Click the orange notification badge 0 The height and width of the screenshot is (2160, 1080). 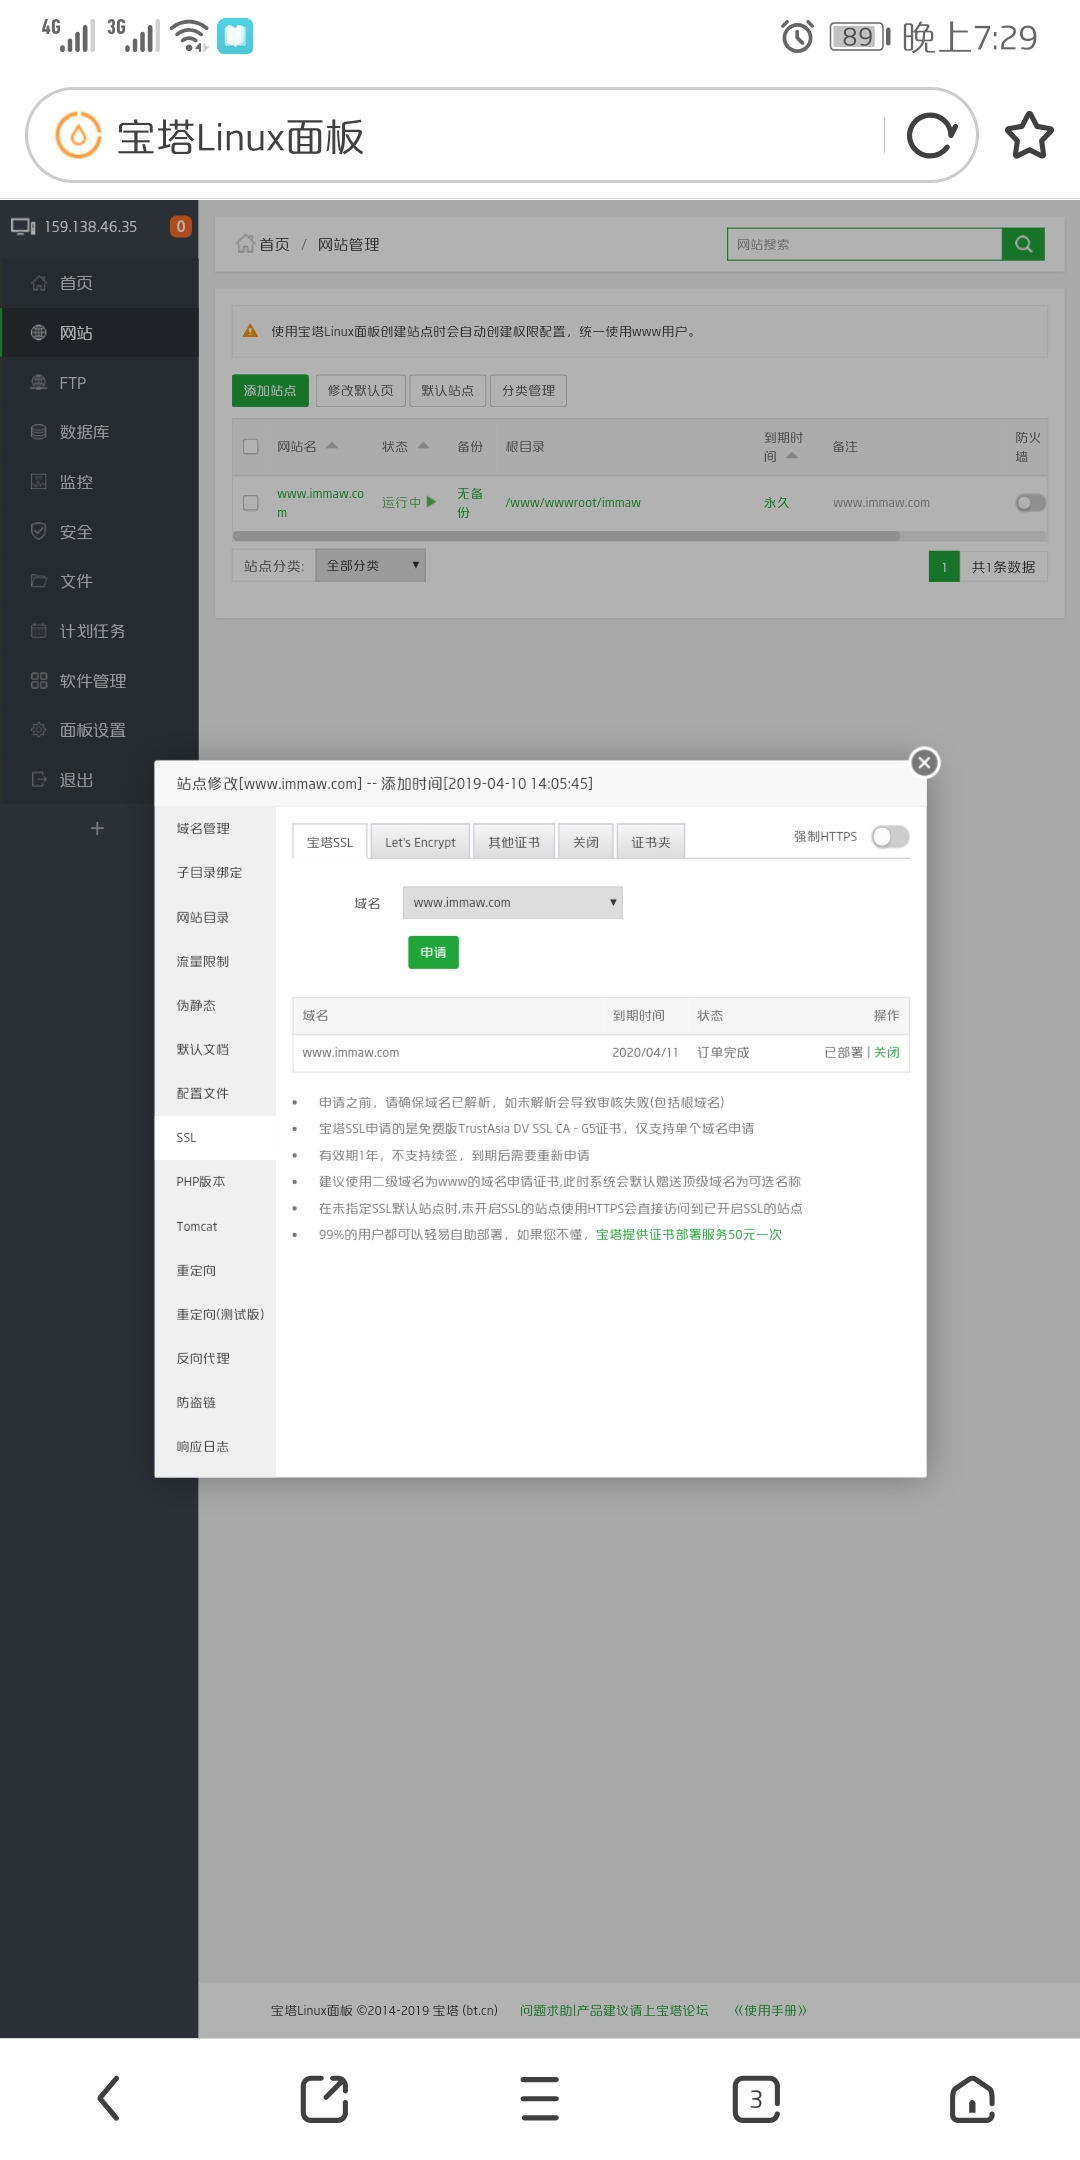pyautogui.click(x=181, y=227)
